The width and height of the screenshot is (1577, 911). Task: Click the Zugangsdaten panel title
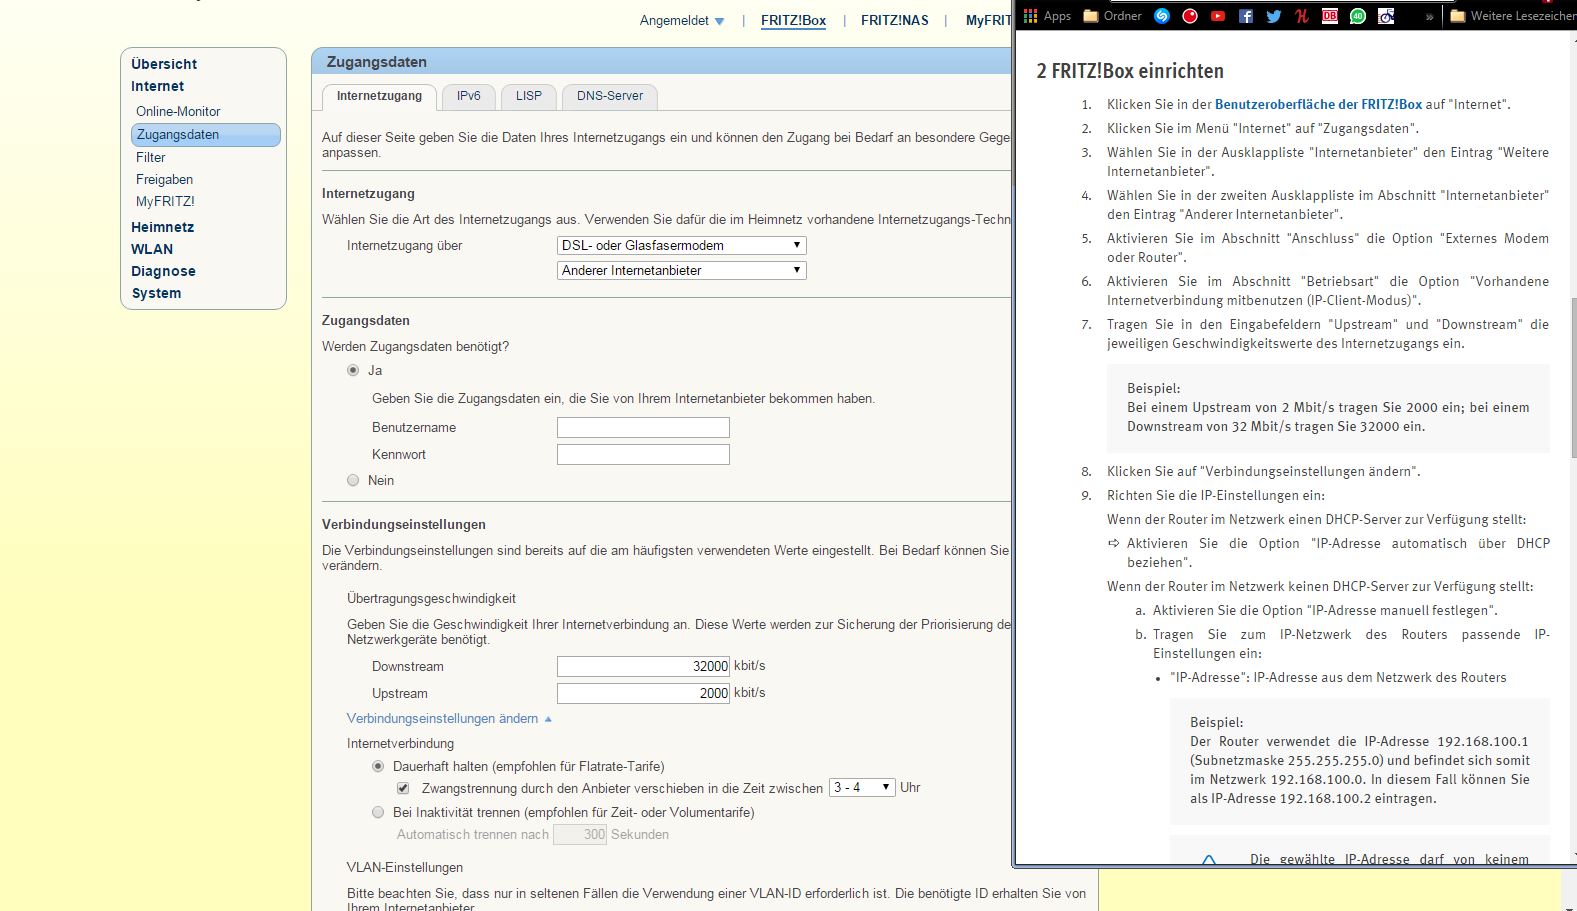click(377, 62)
